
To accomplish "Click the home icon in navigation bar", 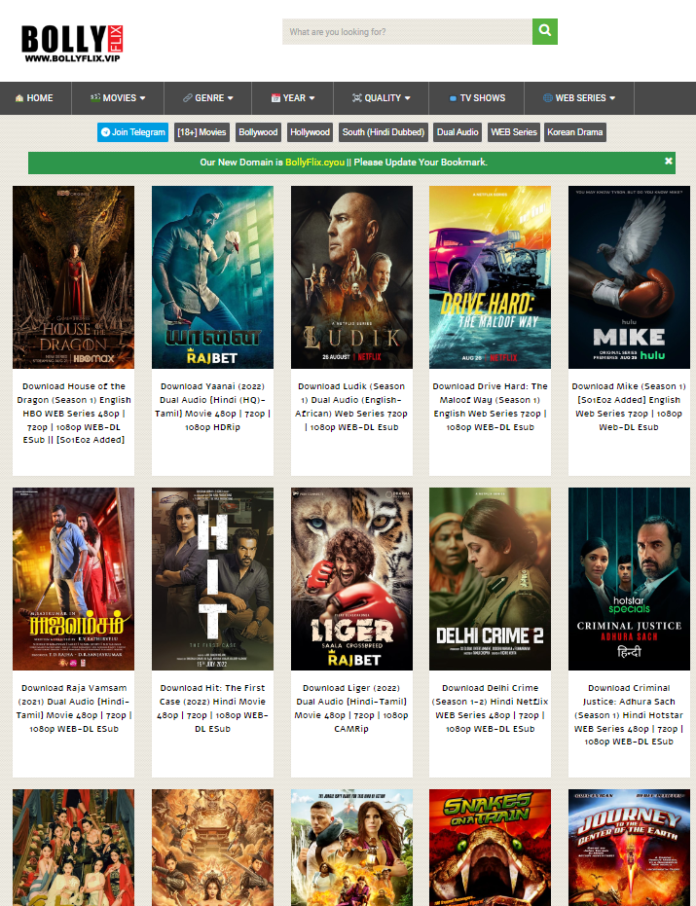I will tap(20, 98).
